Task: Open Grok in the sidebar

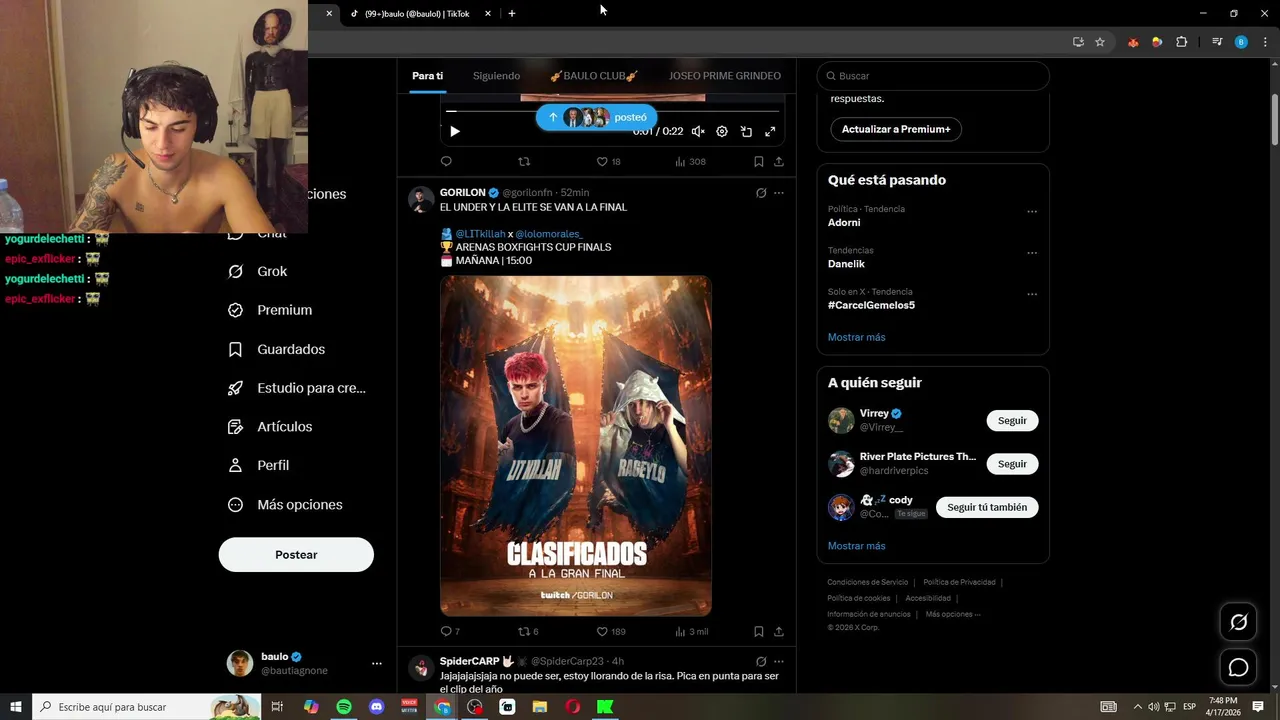Action: pos(258,271)
